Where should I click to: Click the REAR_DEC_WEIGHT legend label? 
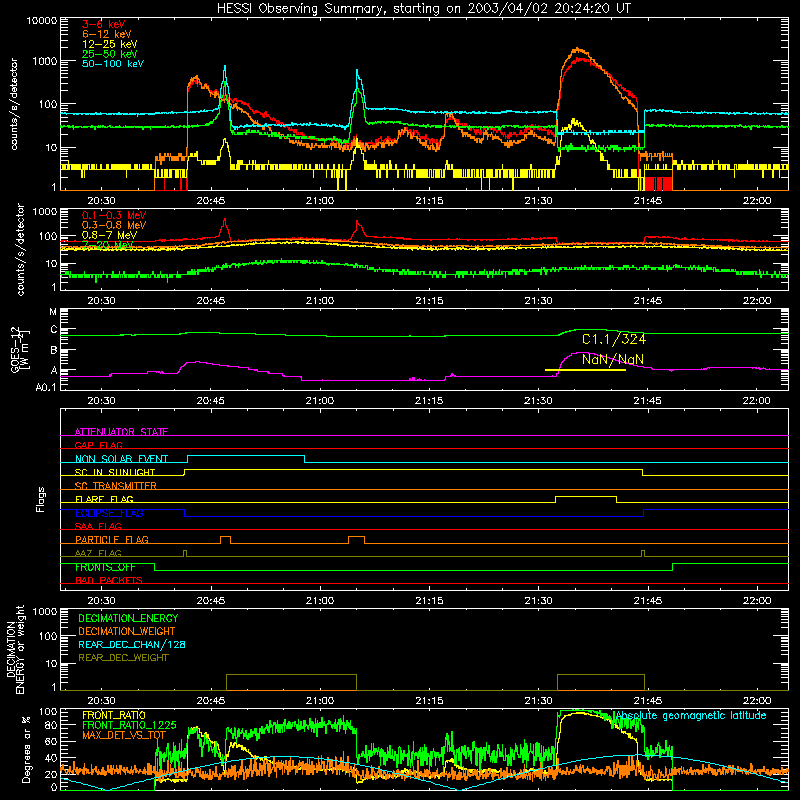(x=123, y=658)
